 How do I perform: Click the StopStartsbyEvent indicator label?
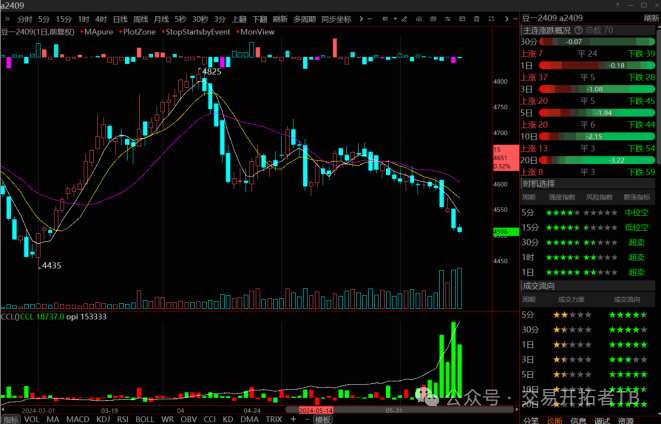[x=198, y=32]
